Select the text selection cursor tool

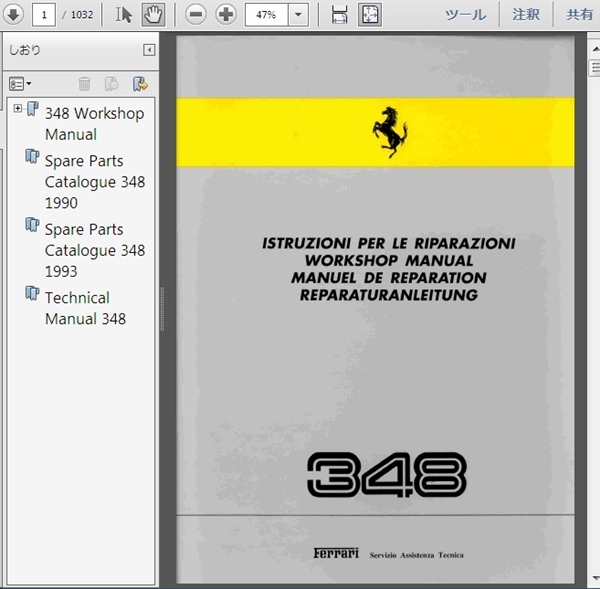click(x=124, y=15)
